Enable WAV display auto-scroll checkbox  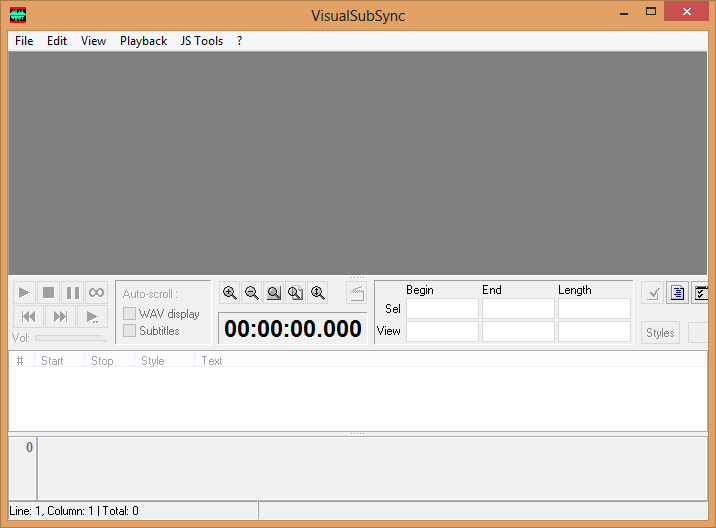[x=129, y=313]
